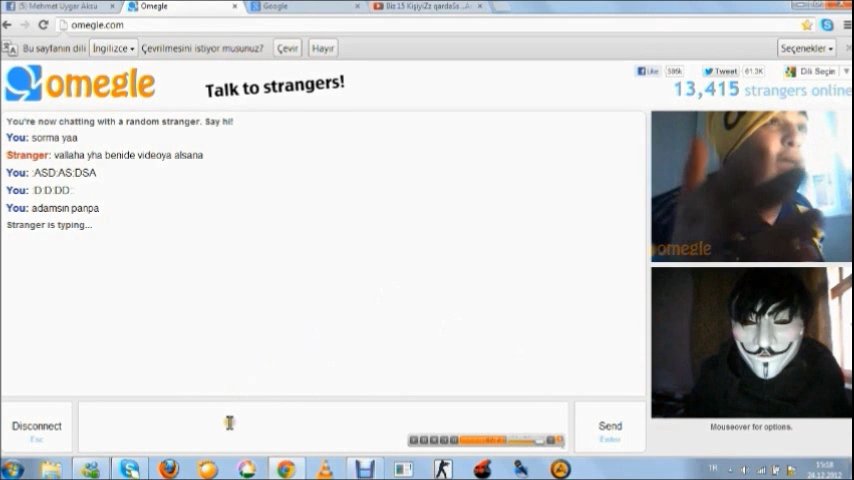
Task: Click 'Mouseover for options.' text below video
Action: point(751,427)
